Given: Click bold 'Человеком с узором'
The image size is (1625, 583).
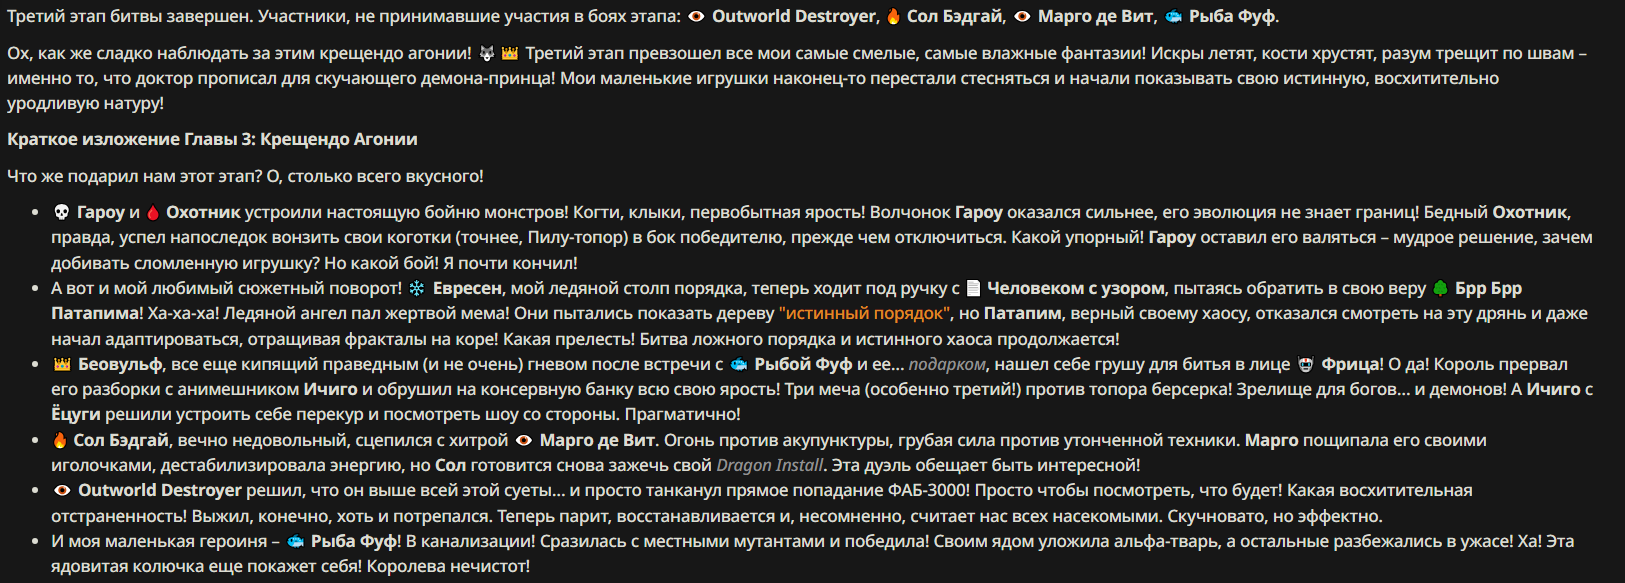Looking at the screenshot, I should (1076, 288).
